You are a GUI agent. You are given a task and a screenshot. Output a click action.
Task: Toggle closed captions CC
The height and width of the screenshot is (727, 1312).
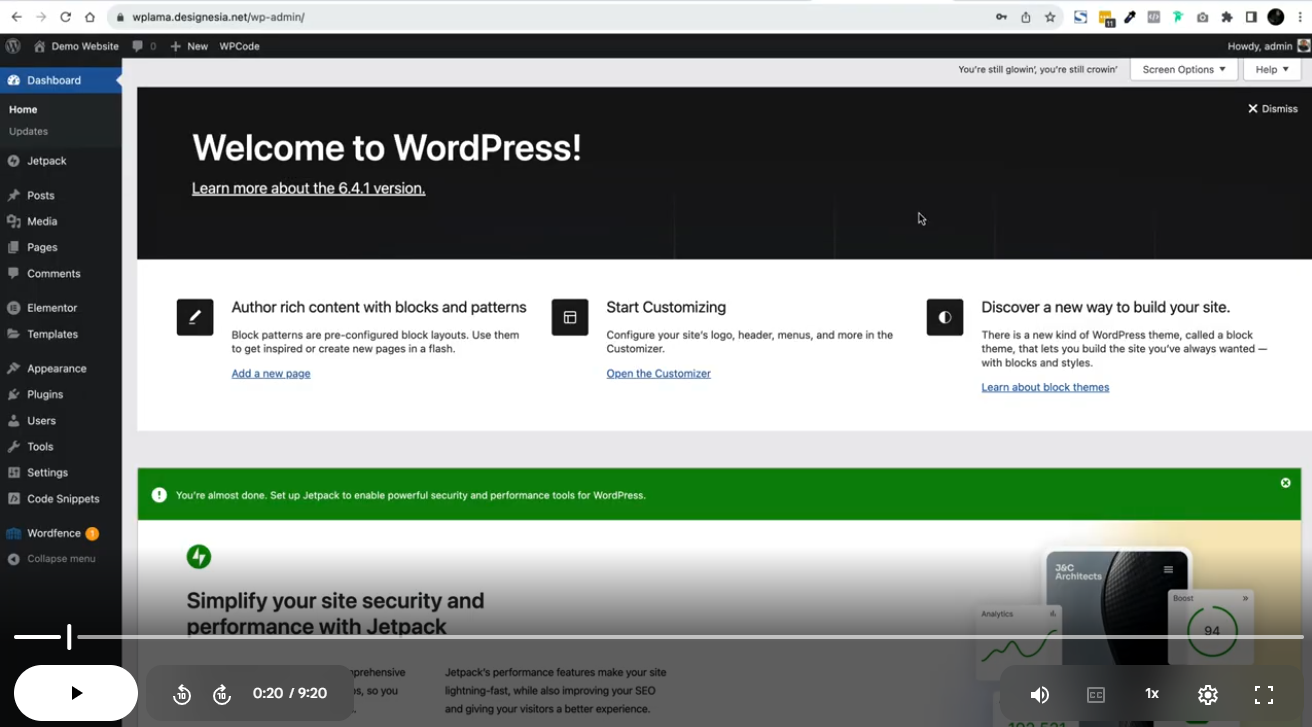[1096, 694]
